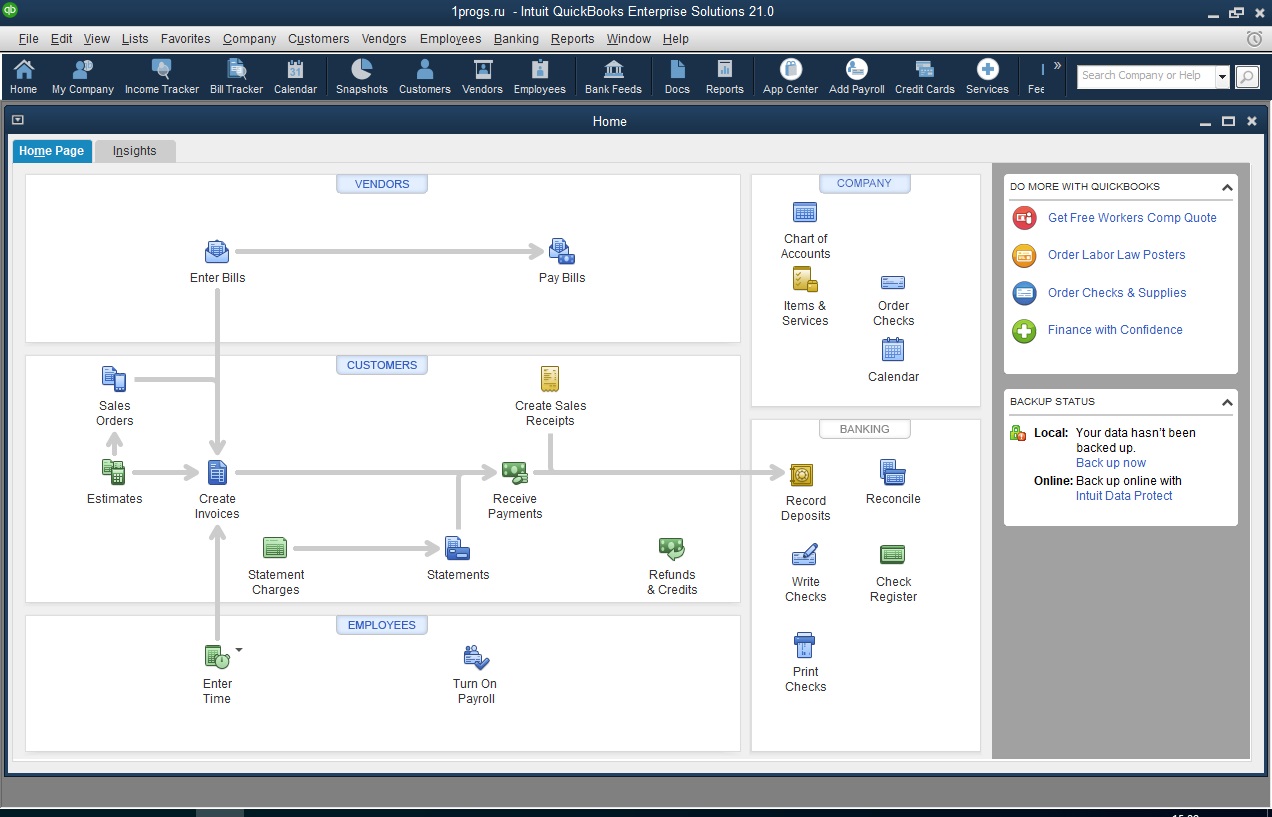Image resolution: width=1272 pixels, height=817 pixels.
Task: Click the Search Company or Help field
Action: coord(1146,76)
